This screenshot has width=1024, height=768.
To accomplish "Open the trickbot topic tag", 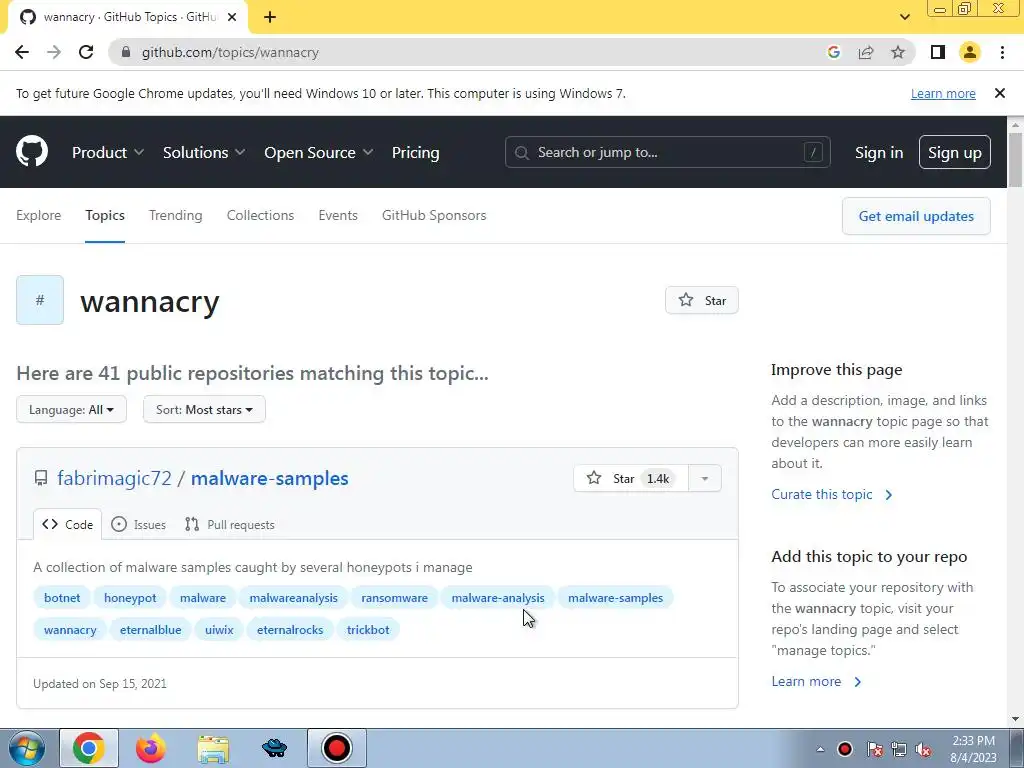I will (x=368, y=630).
